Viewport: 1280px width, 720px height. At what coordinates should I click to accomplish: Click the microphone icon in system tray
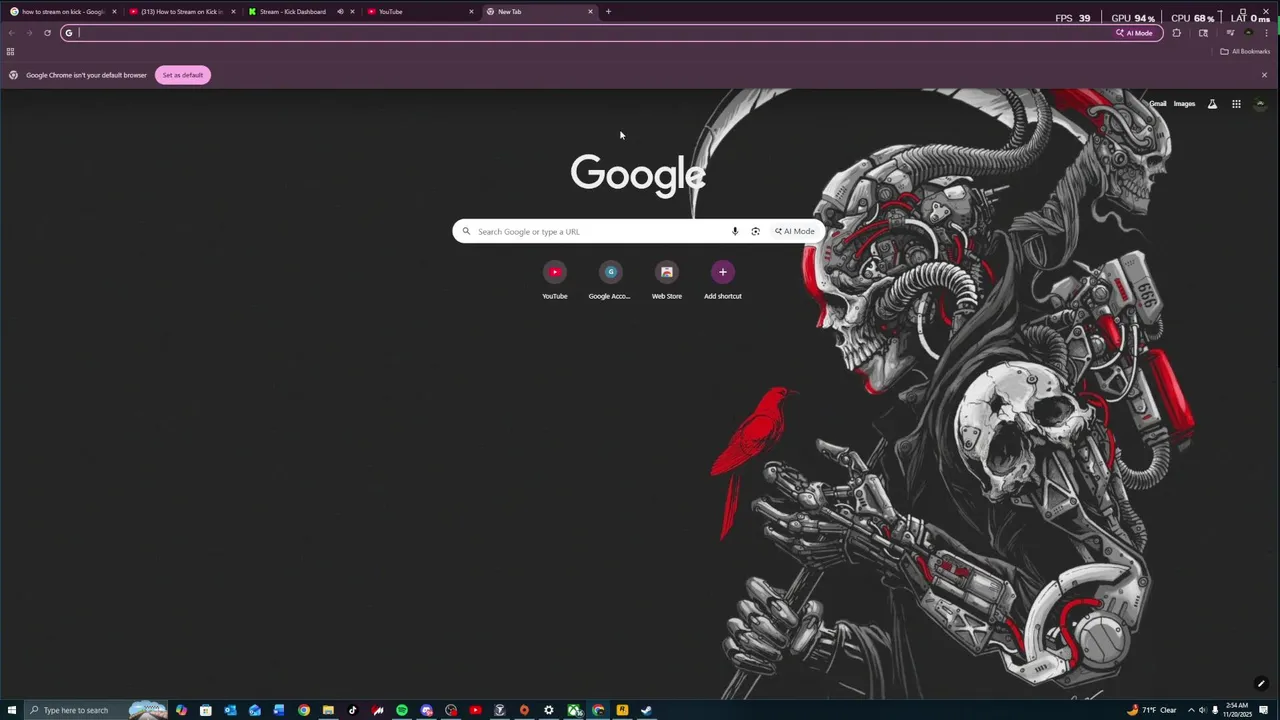point(1215,710)
